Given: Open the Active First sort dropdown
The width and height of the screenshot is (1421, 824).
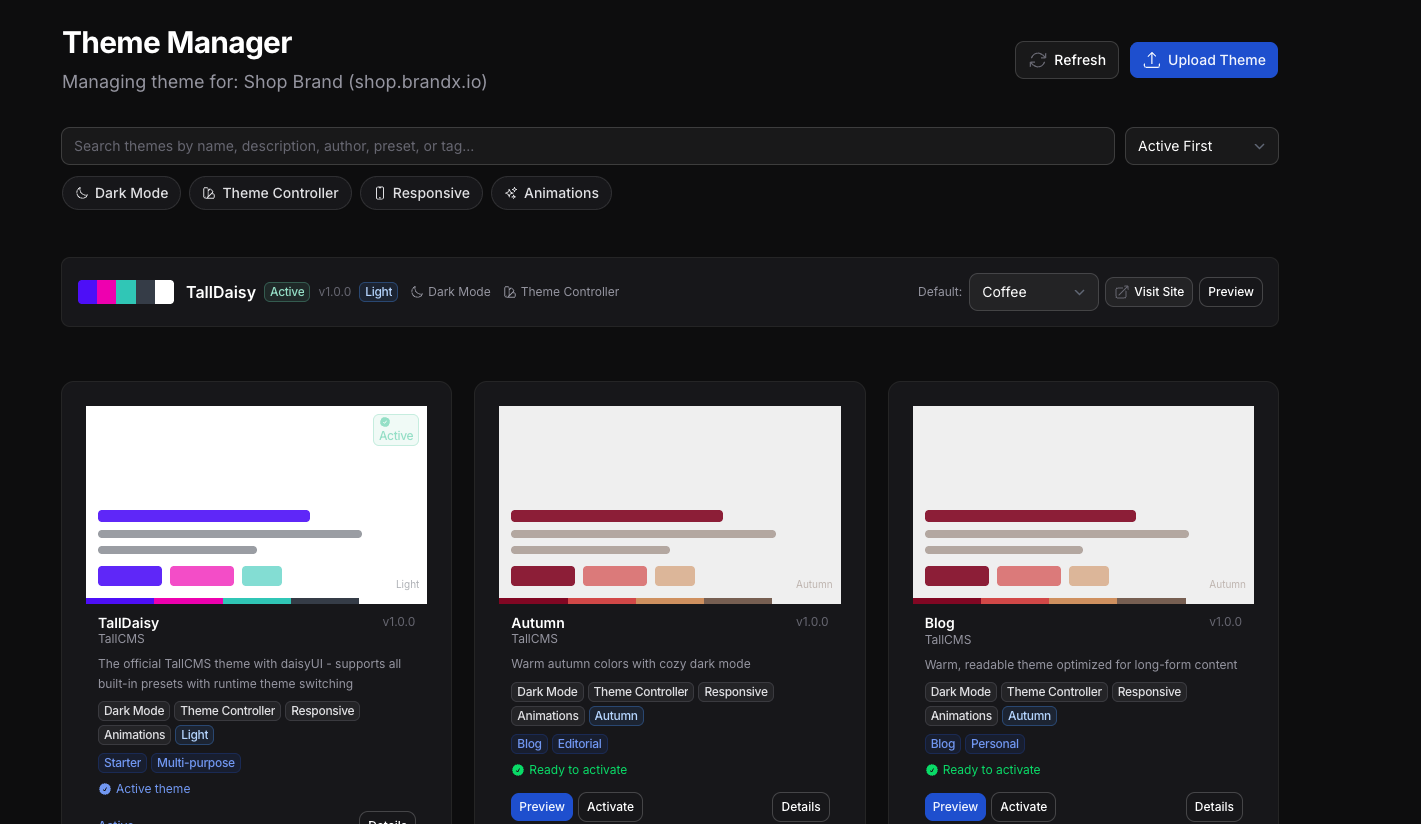Looking at the screenshot, I should [1201, 146].
